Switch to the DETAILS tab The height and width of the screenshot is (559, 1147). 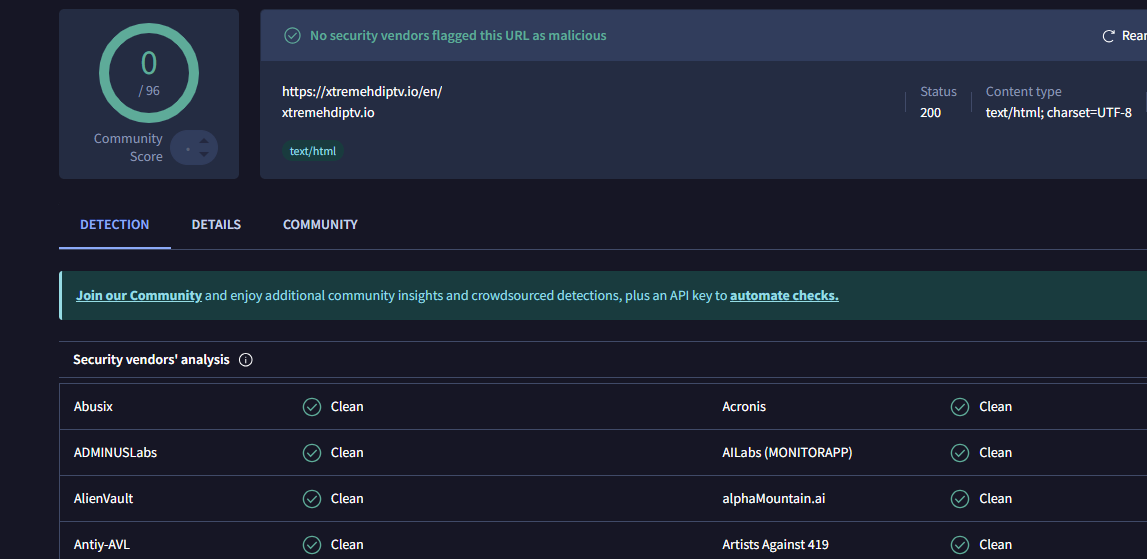(216, 225)
